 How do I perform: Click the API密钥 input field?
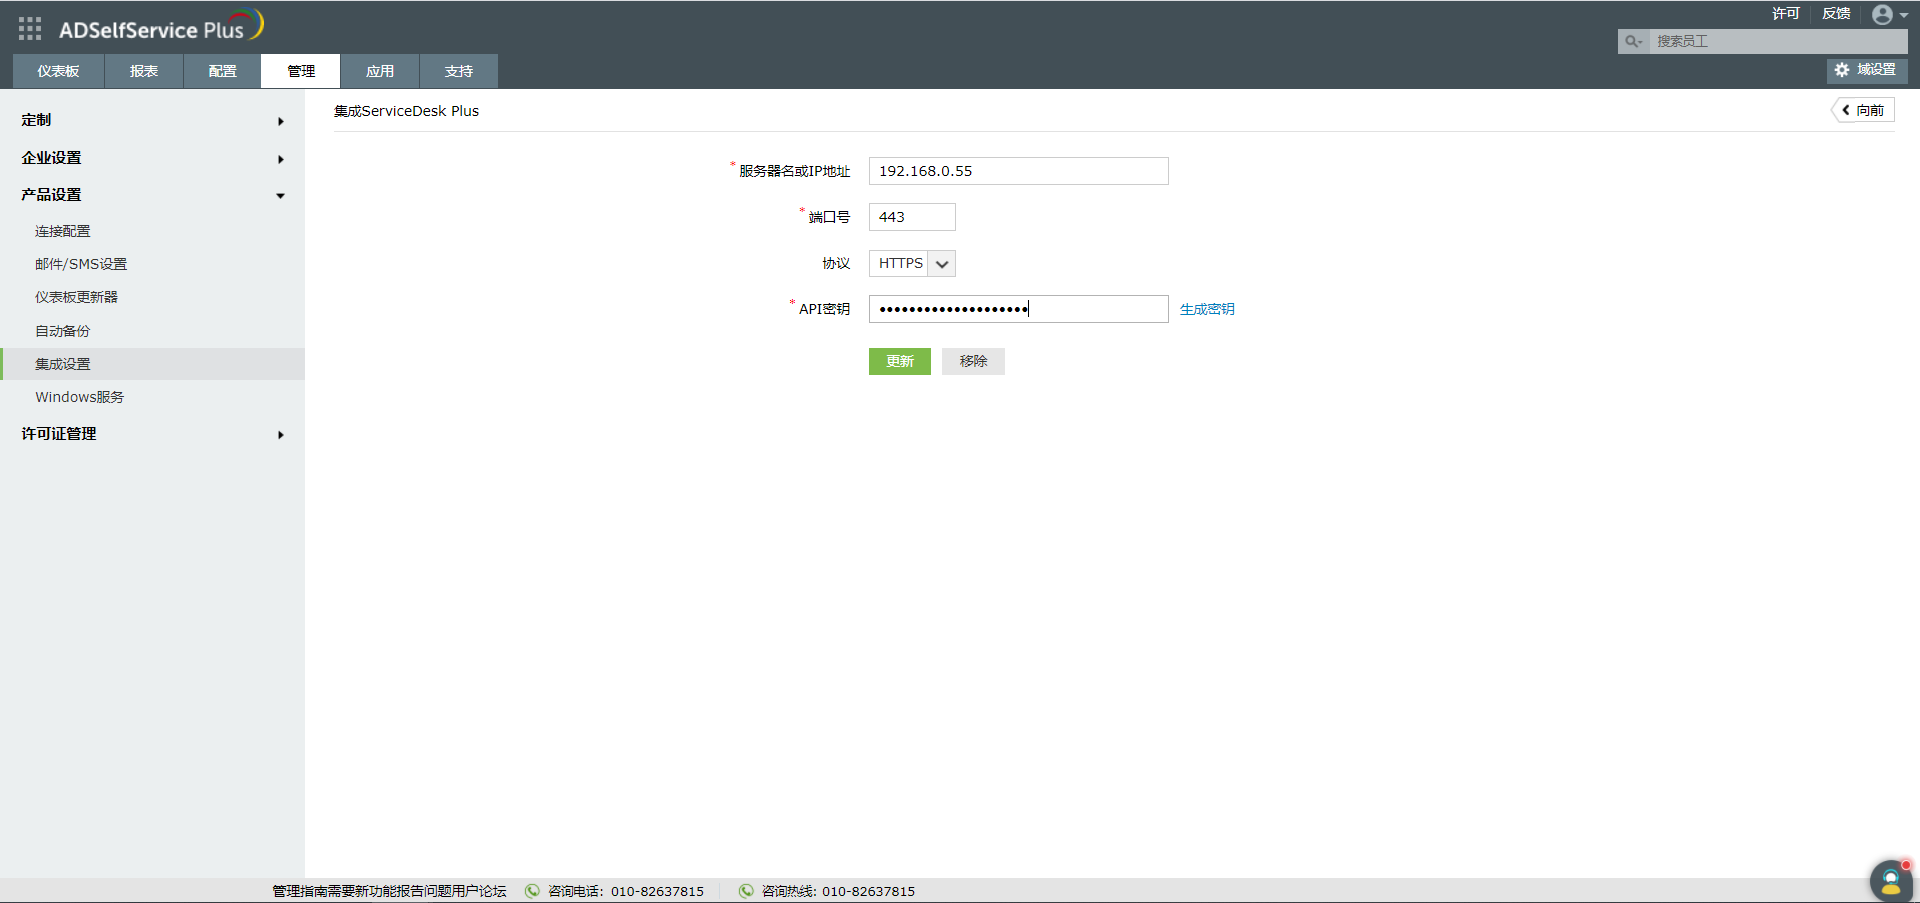point(1018,308)
